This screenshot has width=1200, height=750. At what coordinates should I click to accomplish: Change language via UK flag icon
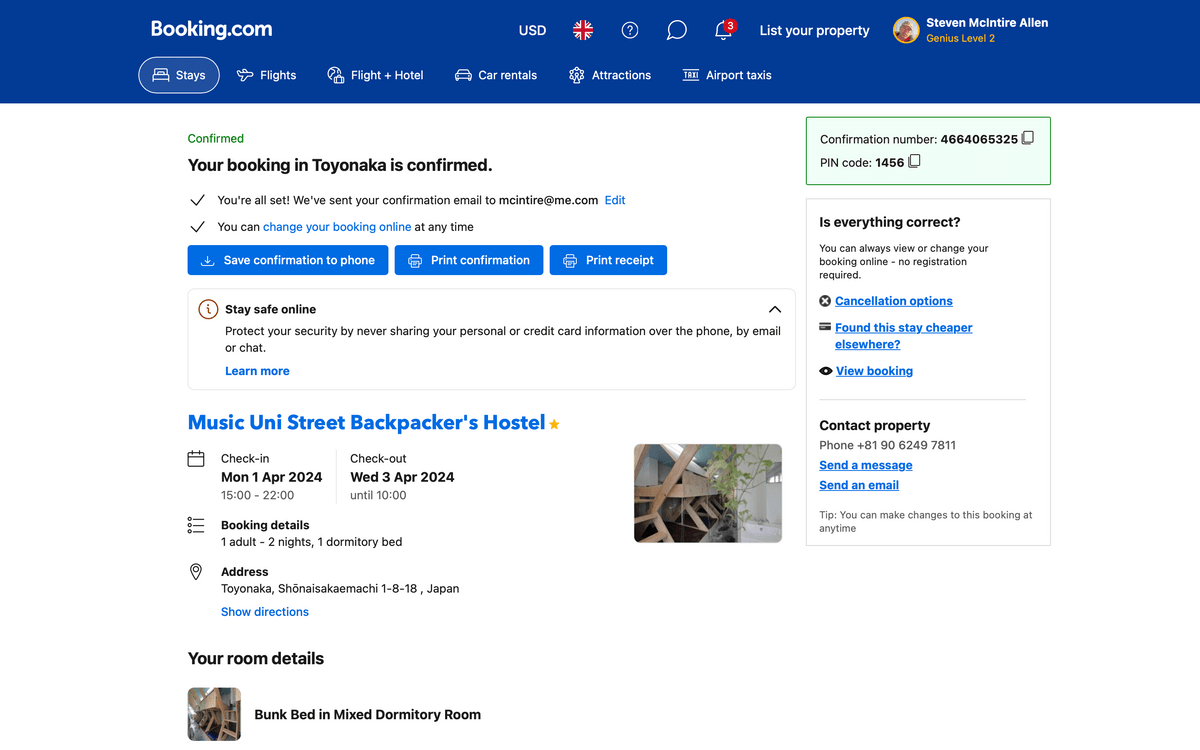pos(583,31)
